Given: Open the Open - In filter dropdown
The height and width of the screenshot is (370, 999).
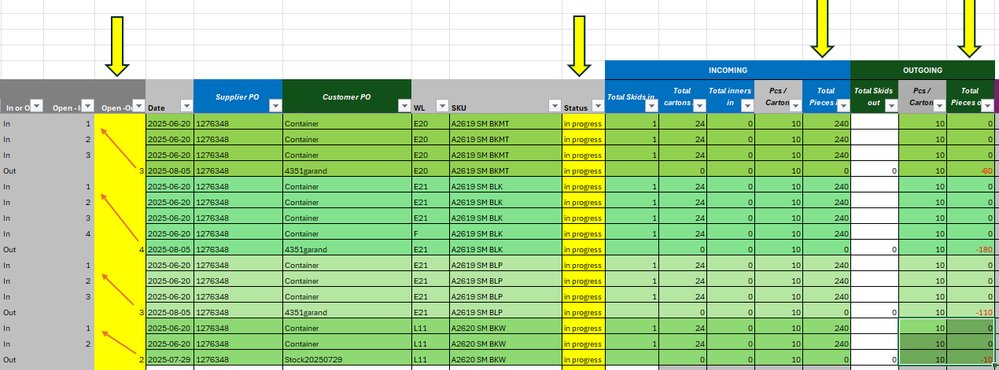Looking at the screenshot, I should pyautogui.click(x=87, y=106).
